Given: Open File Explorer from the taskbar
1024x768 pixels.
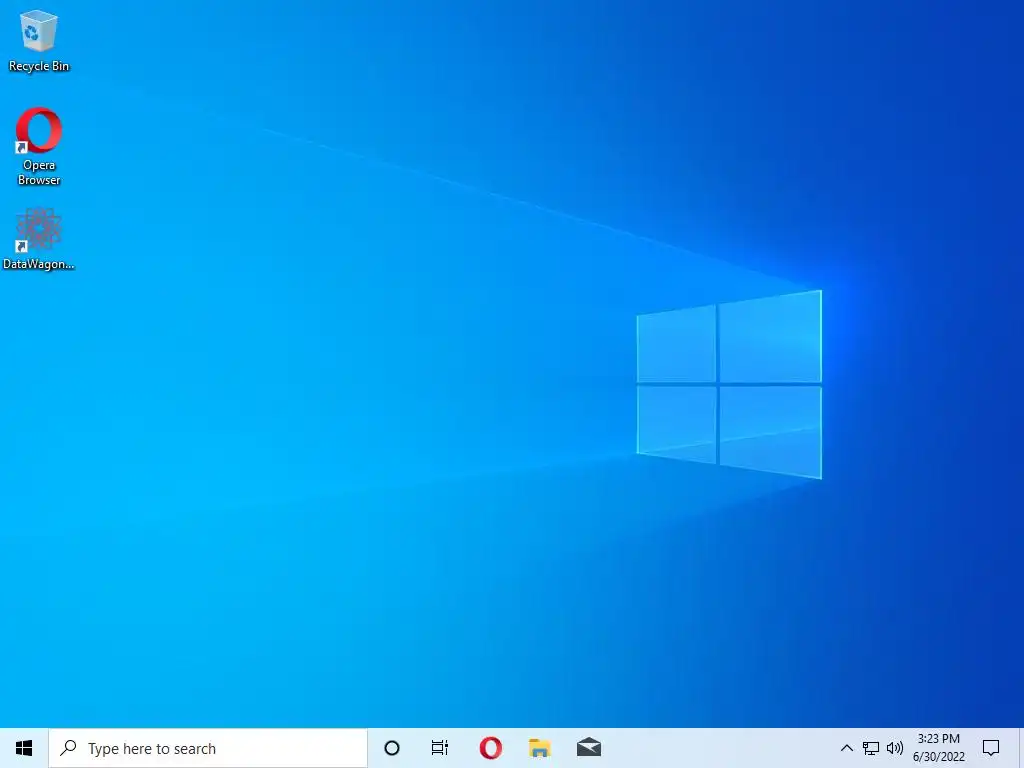Looking at the screenshot, I should click(539, 748).
